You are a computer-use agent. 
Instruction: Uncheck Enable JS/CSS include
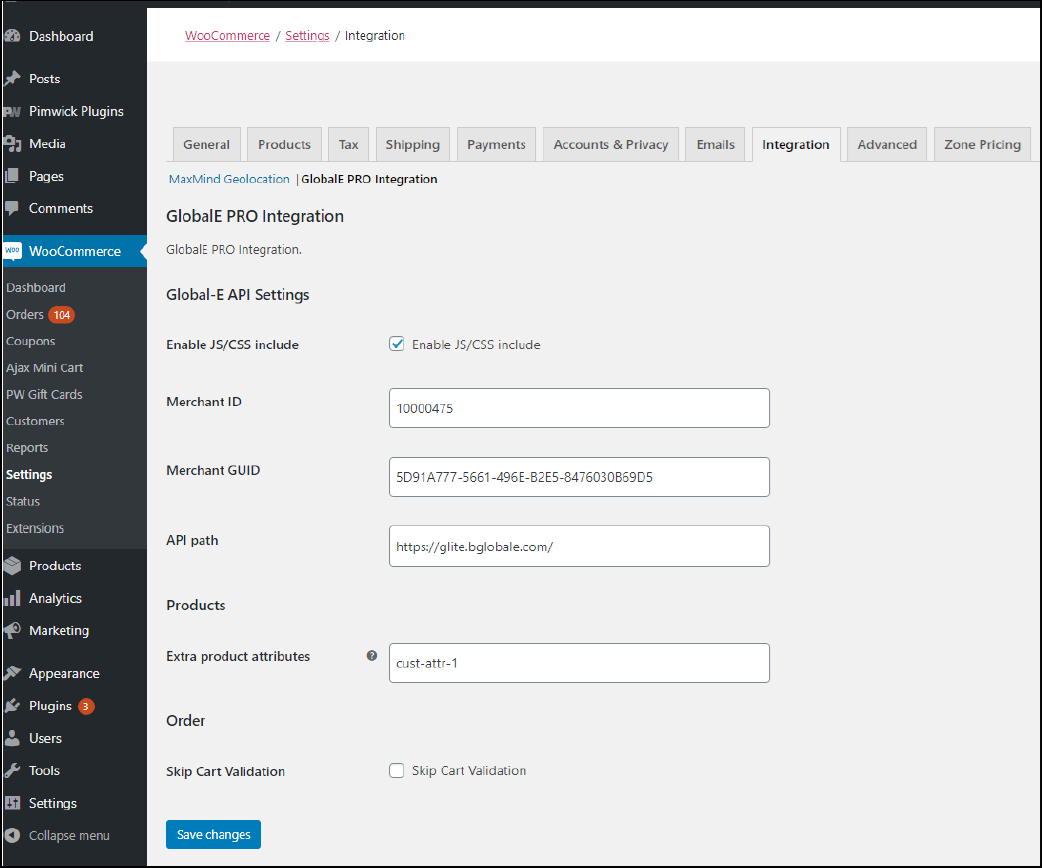tap(397, 343)
